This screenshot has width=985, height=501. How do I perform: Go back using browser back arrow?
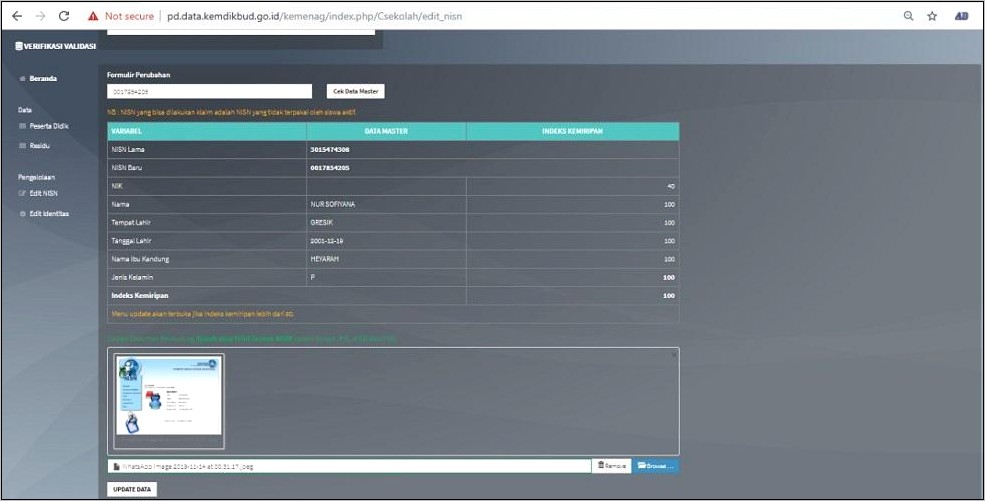pyautogui.click(x=17, y=16)
